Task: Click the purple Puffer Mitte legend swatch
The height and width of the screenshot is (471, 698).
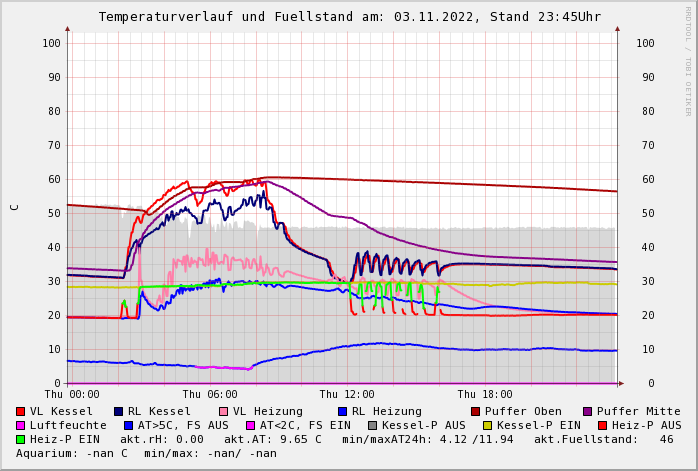Action: pyautogui.click(x=588, y=412)
